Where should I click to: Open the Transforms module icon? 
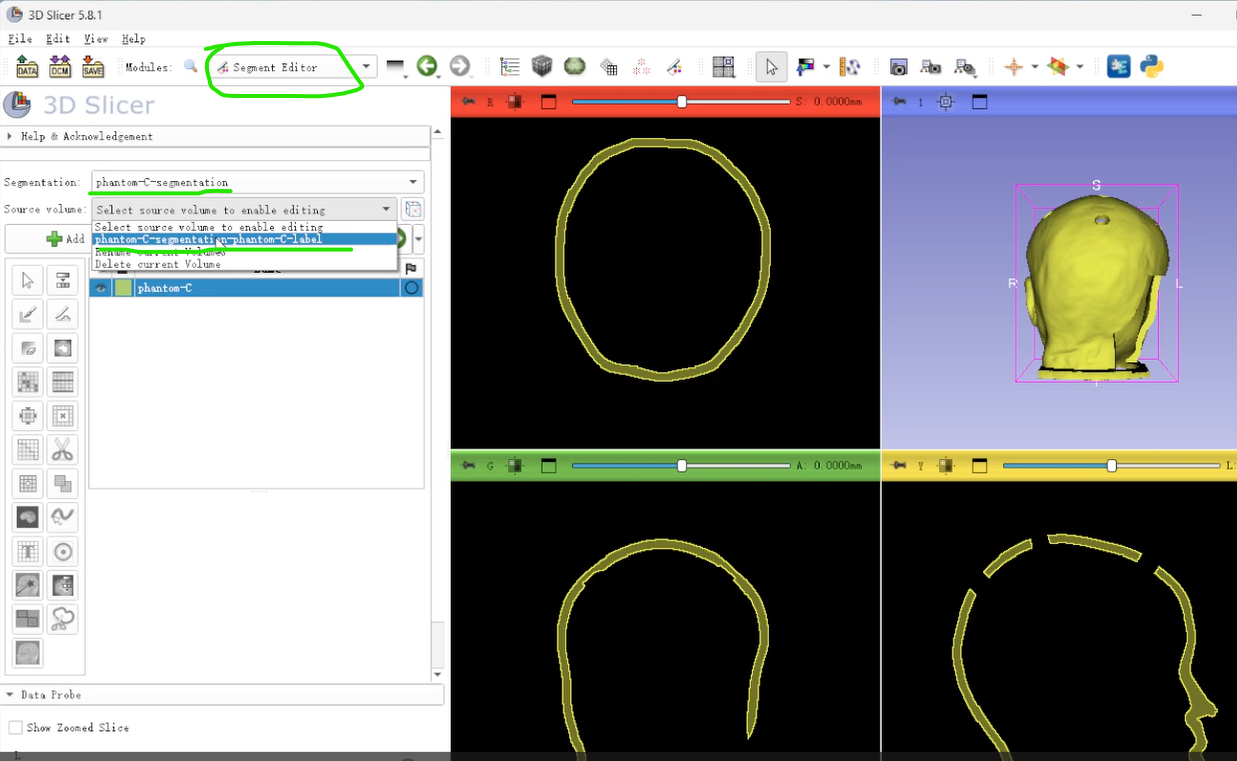608,67
